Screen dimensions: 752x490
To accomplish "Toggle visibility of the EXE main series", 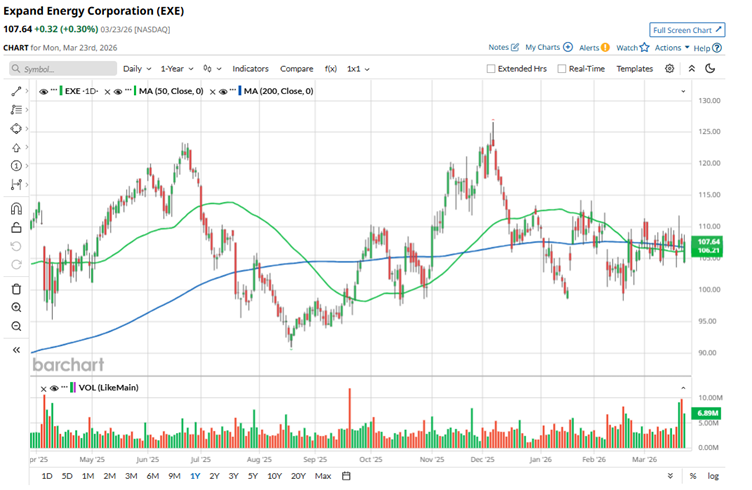I will 45,91.
